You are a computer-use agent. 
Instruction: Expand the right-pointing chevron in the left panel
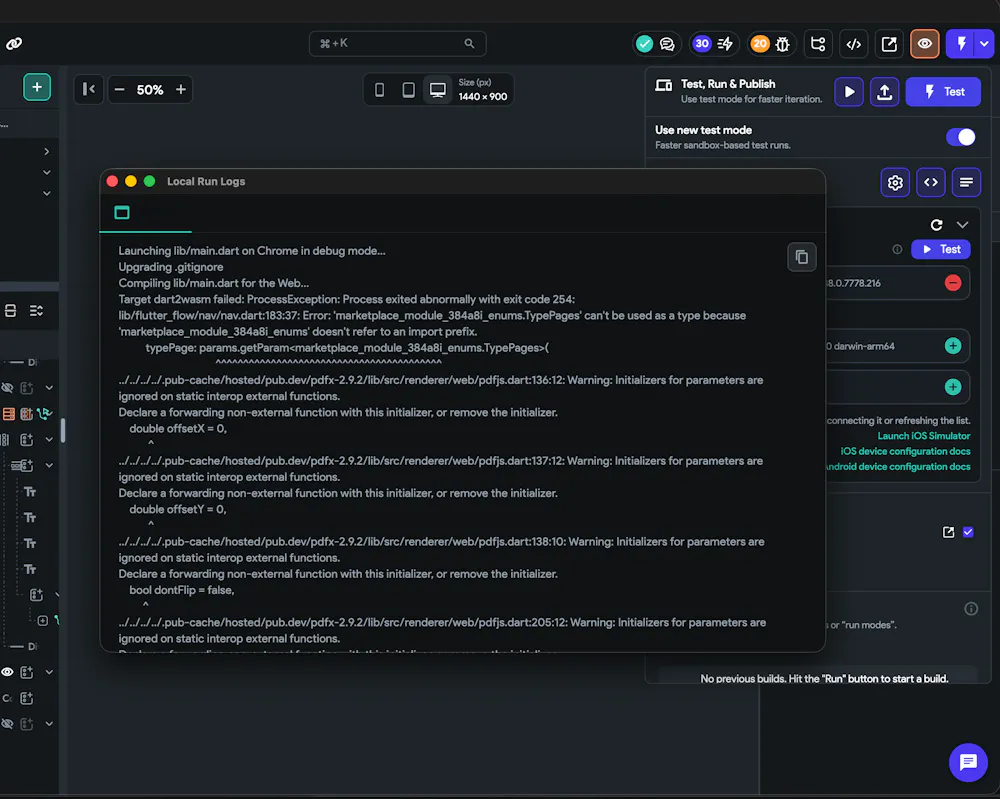pyautogui.click(x=47, y=152)
